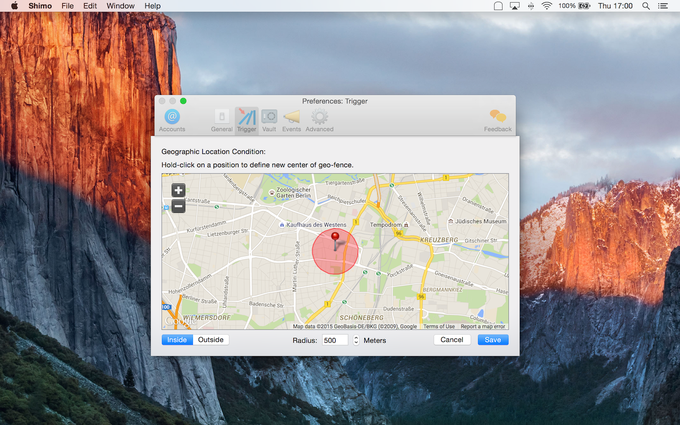Select the Outside geo-fence option
The height and width of the screenshot is (425, 680).
211,340
